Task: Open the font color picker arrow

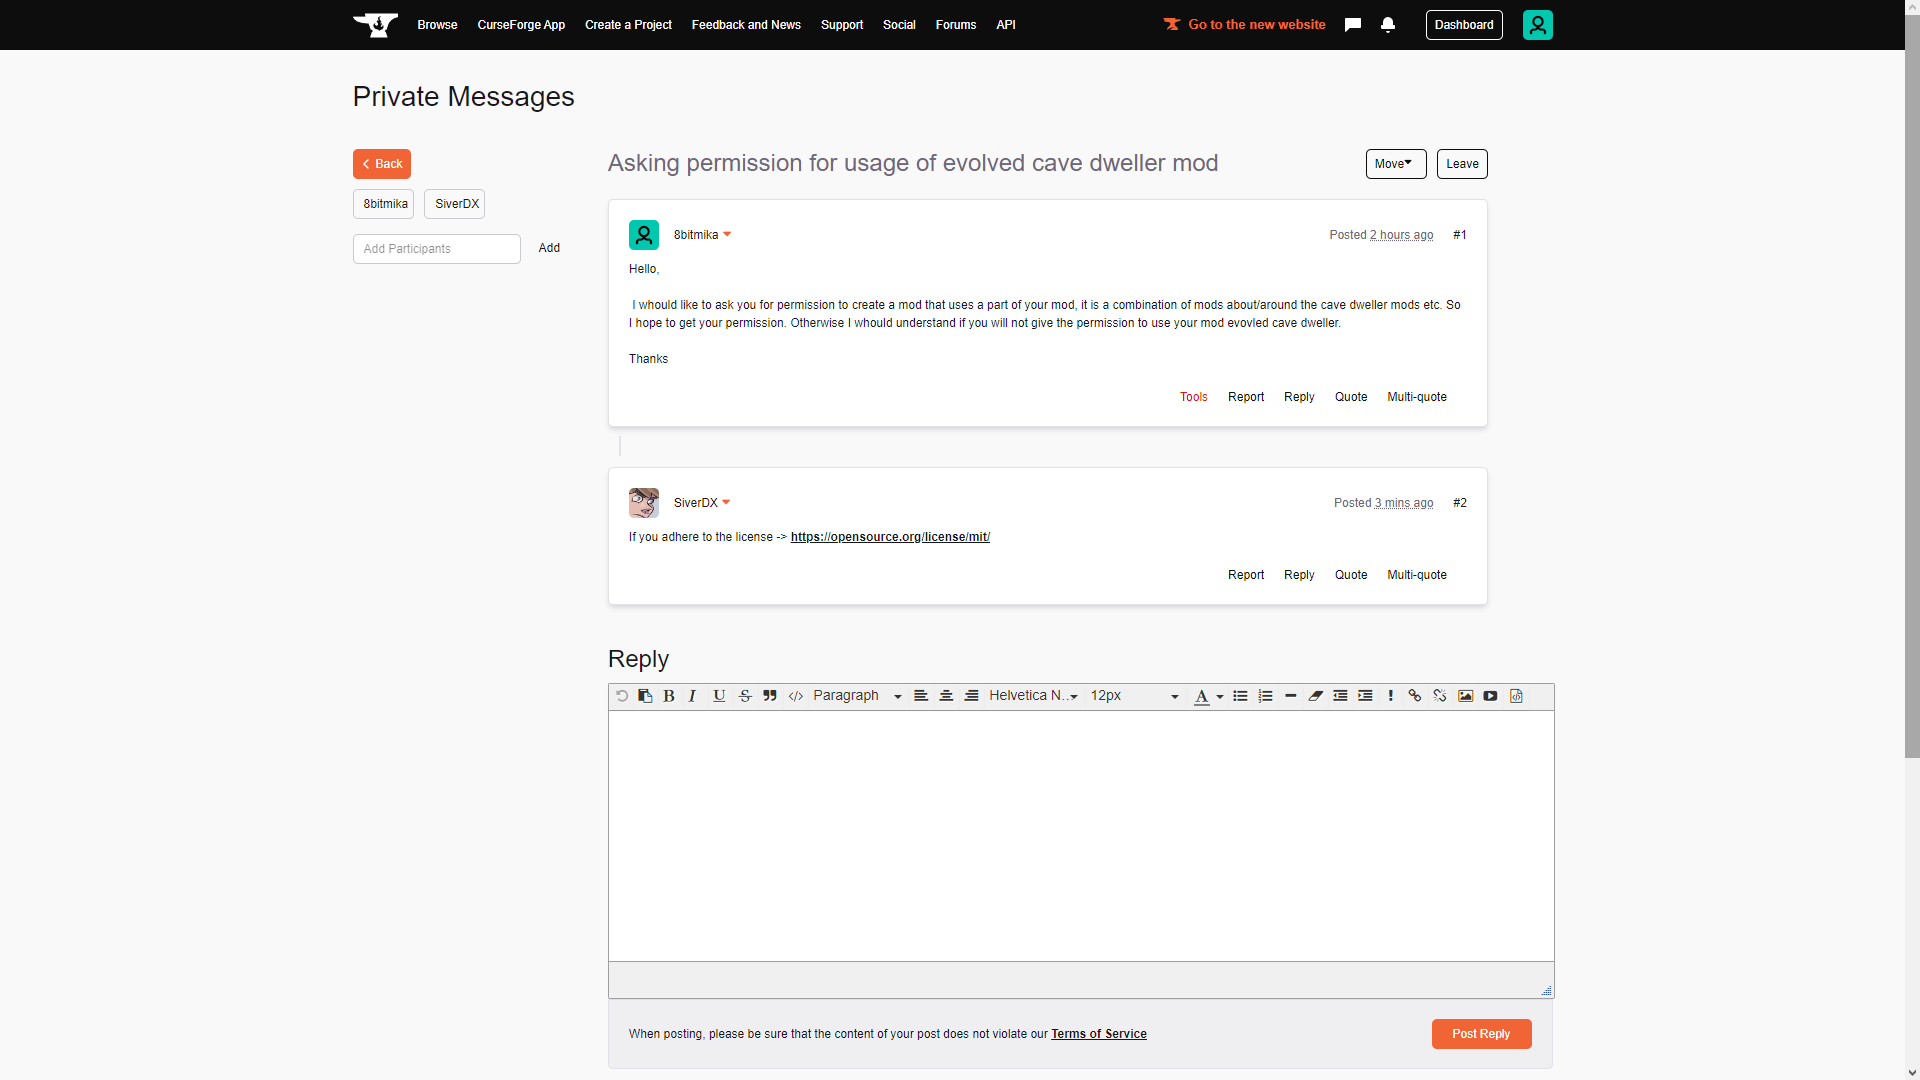Action: pos(1220,697)
